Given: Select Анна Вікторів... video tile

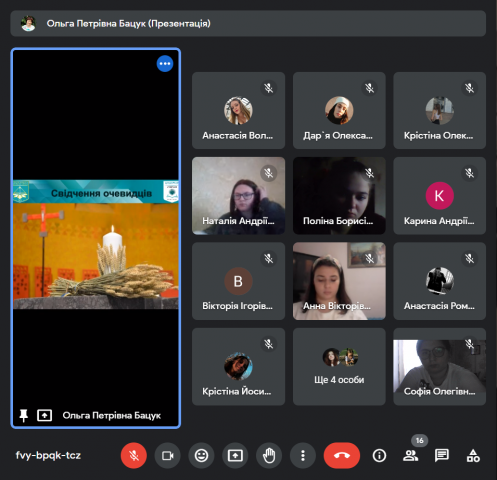Looking at the screenshot, I should [x=339, y=281].
